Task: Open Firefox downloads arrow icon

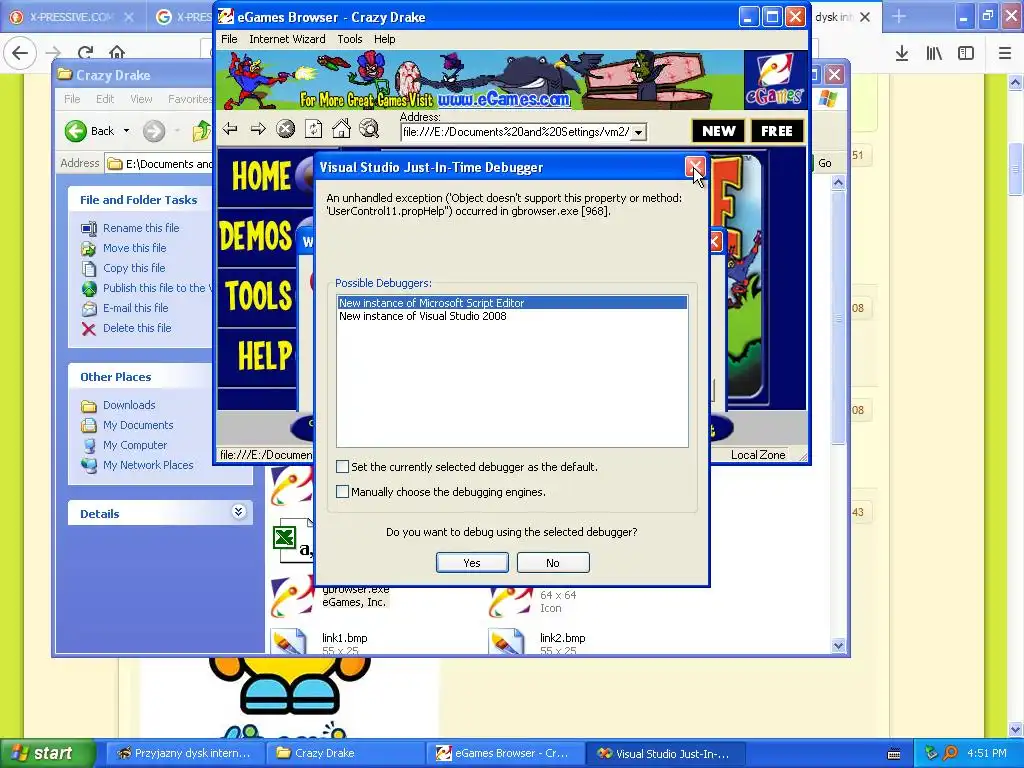Action: [x=902, y=54]
